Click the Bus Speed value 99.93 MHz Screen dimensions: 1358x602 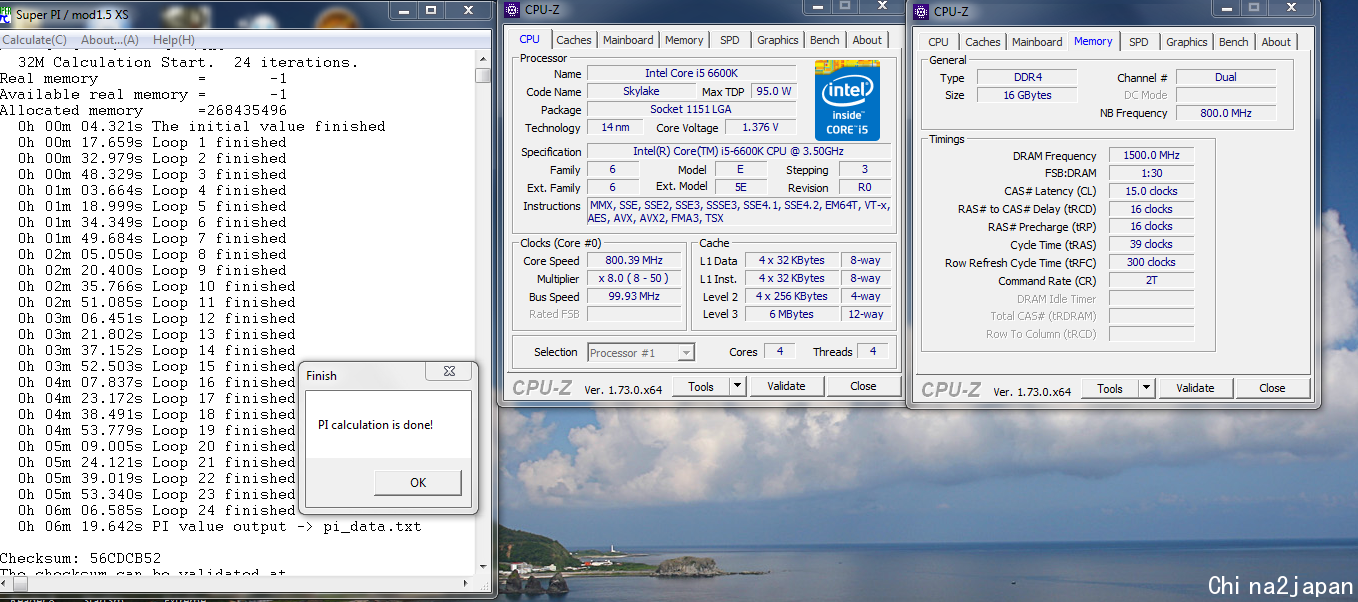pyautogui.click(x=634, y=296)
